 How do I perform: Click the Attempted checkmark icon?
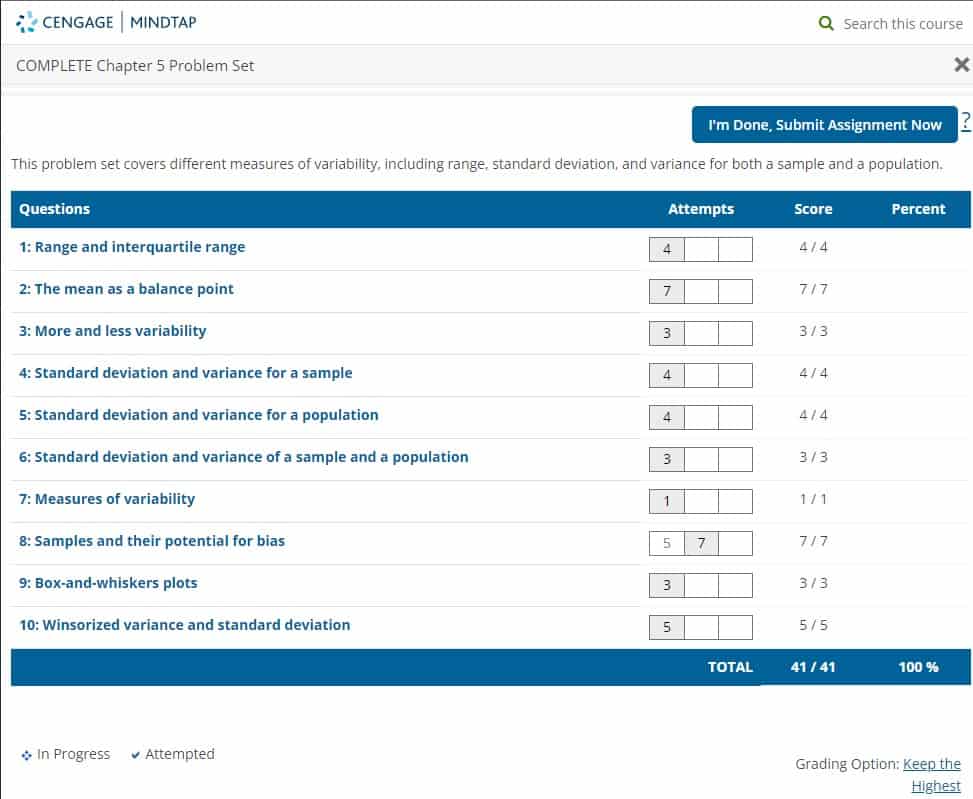(135, 754)
